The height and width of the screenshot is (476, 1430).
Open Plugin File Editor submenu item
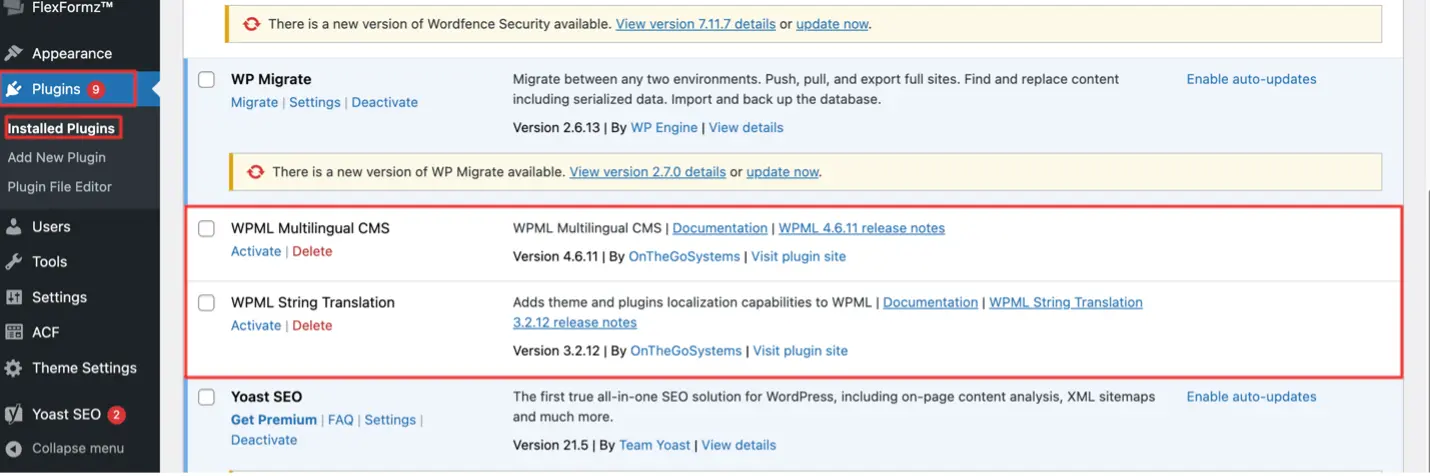[x=59, y=187]
